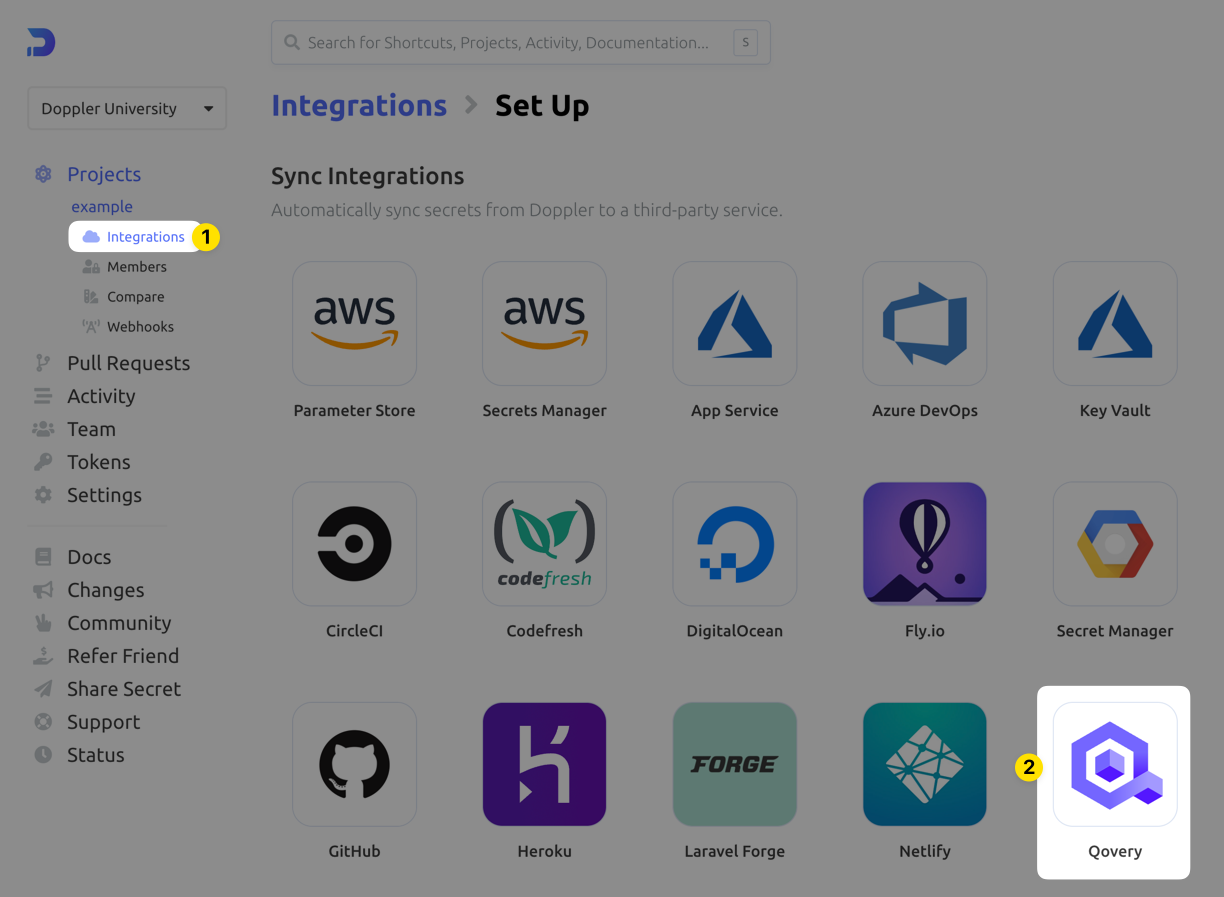
Task: Click the Status clock icon
Action: pos(43,755)
